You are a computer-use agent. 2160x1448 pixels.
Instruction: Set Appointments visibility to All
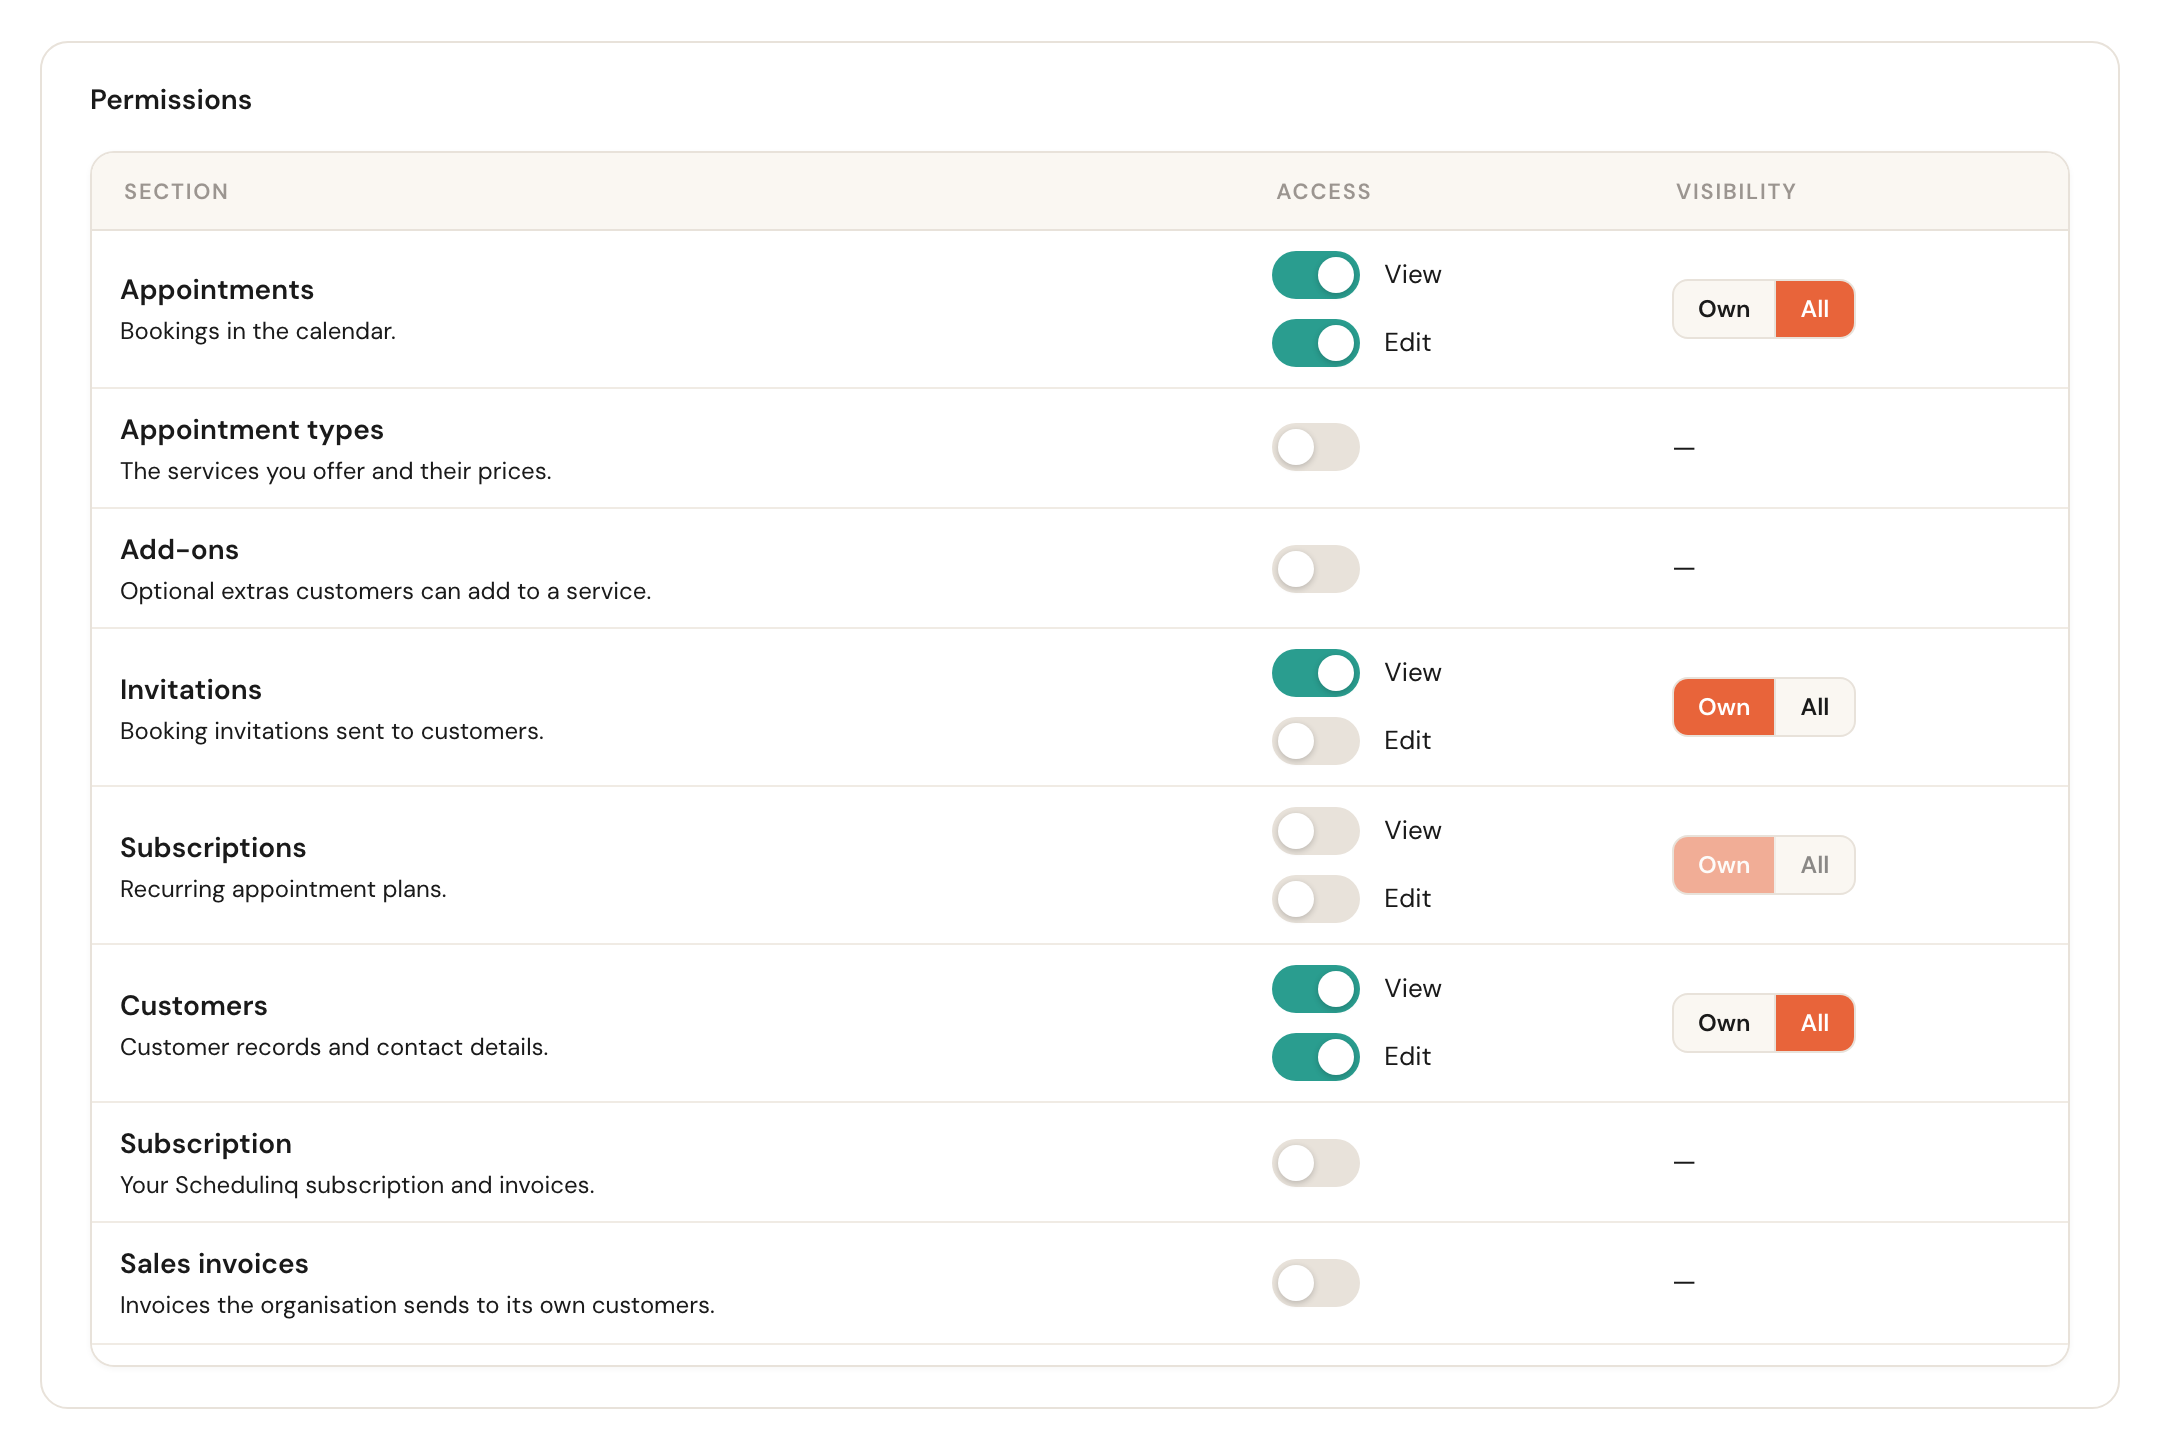(x=1814, y=309)
